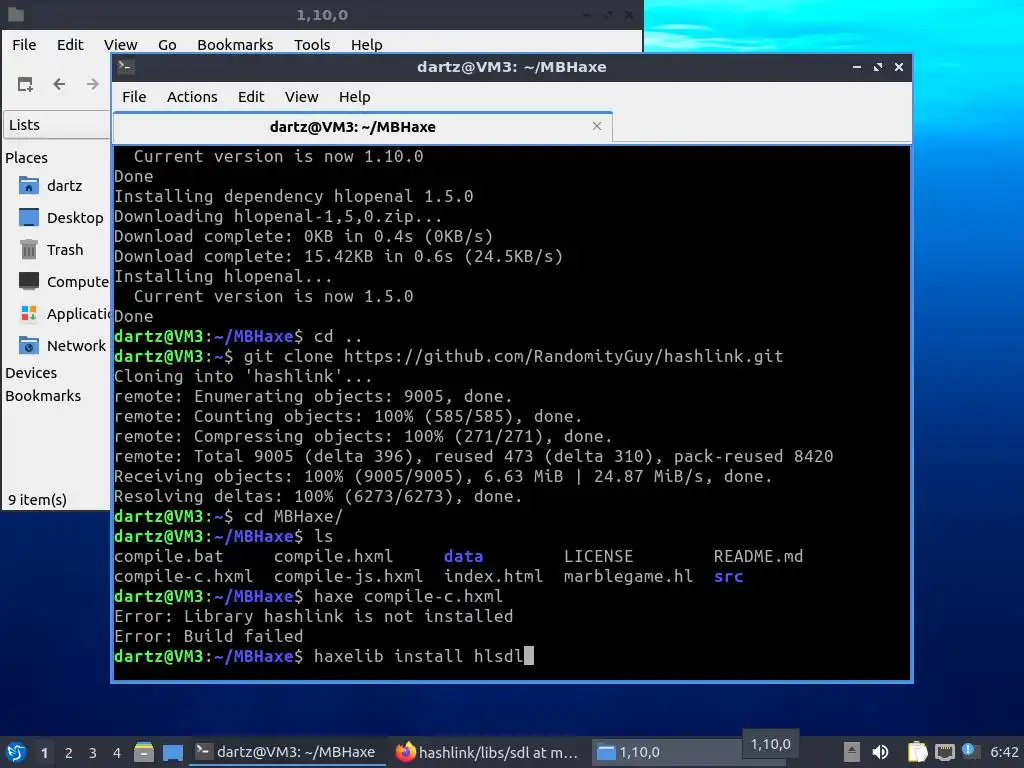Click the terminal window title bar icon
Screen dimensions: 1024x768
[126, 66]
